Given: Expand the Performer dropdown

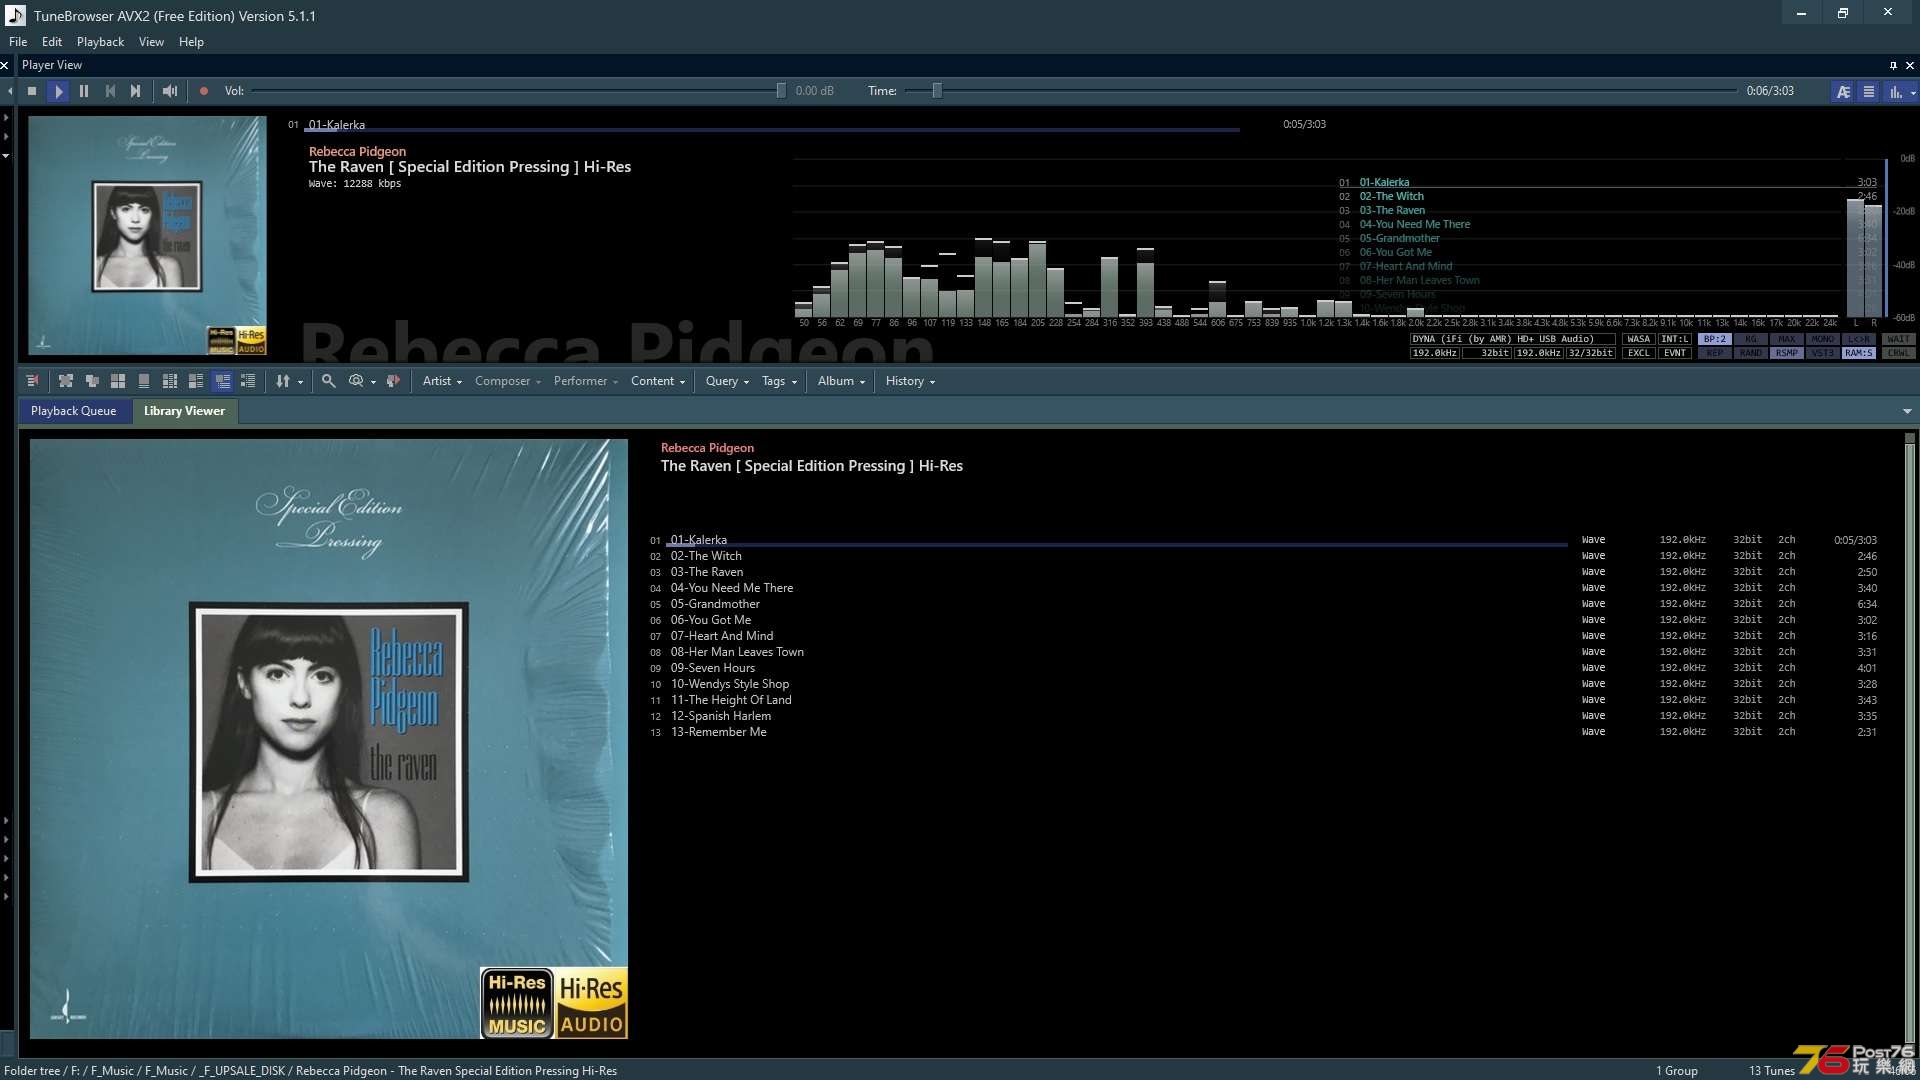Looking at the screenshot, I should (x=586, y=381).
